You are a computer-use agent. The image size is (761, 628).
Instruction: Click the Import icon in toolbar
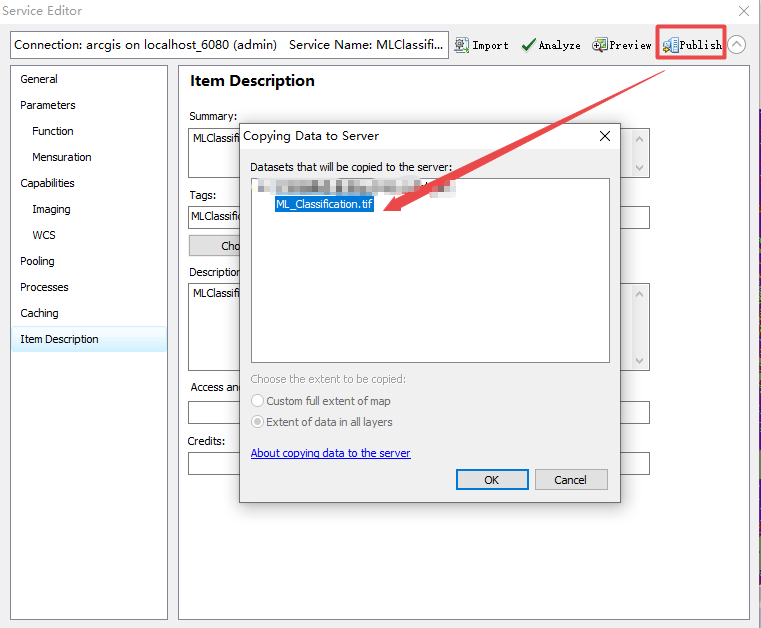(481, 45)
